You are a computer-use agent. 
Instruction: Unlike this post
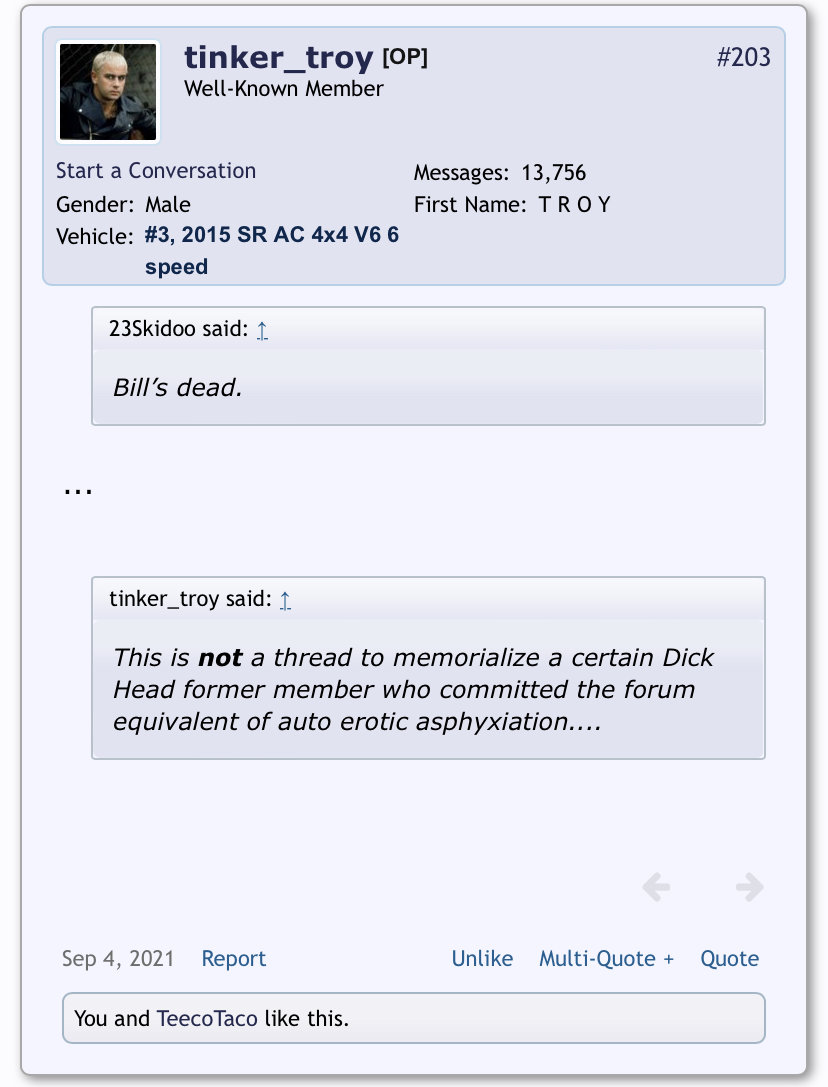(x=482, y=958)
